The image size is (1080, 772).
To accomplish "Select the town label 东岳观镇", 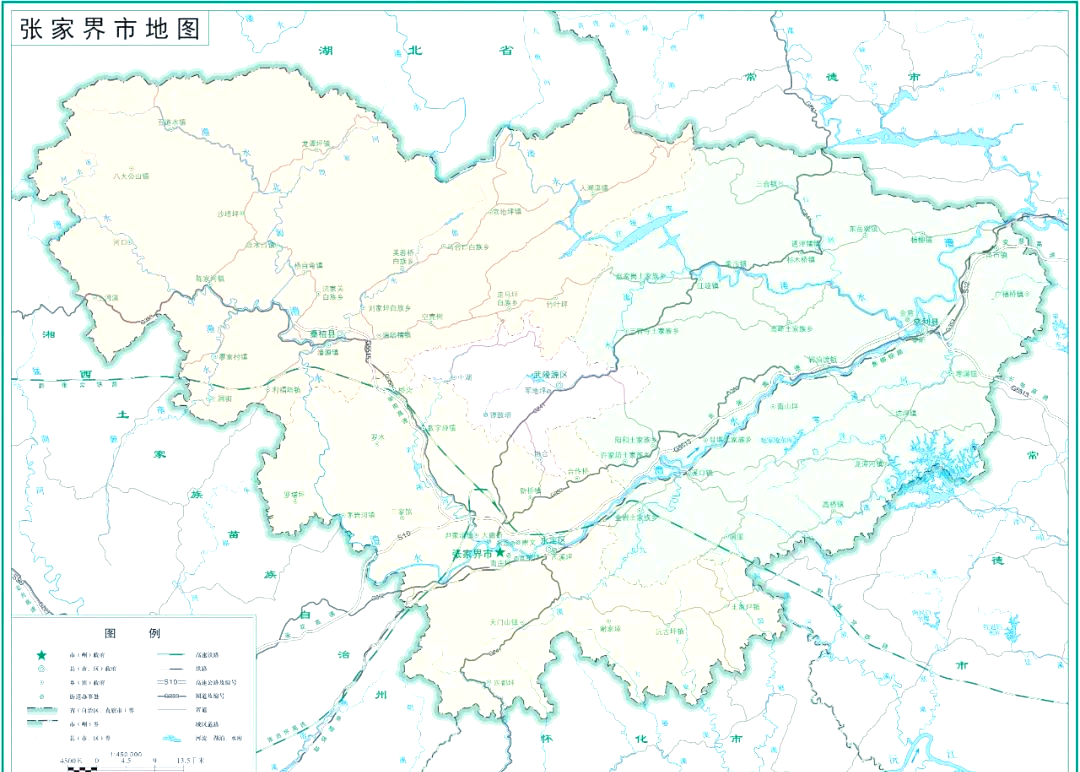I will coord(864,229).
